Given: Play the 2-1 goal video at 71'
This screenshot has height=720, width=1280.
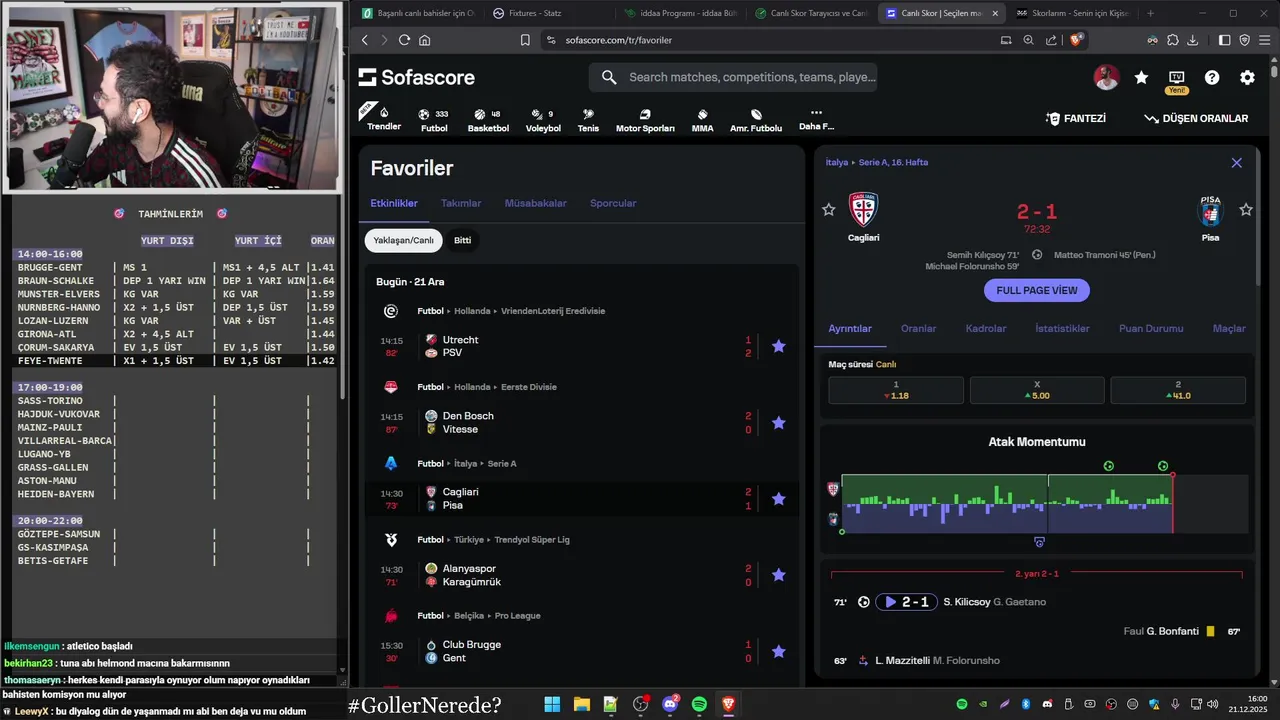Looking at the screenshot, I should pos(906,602).
